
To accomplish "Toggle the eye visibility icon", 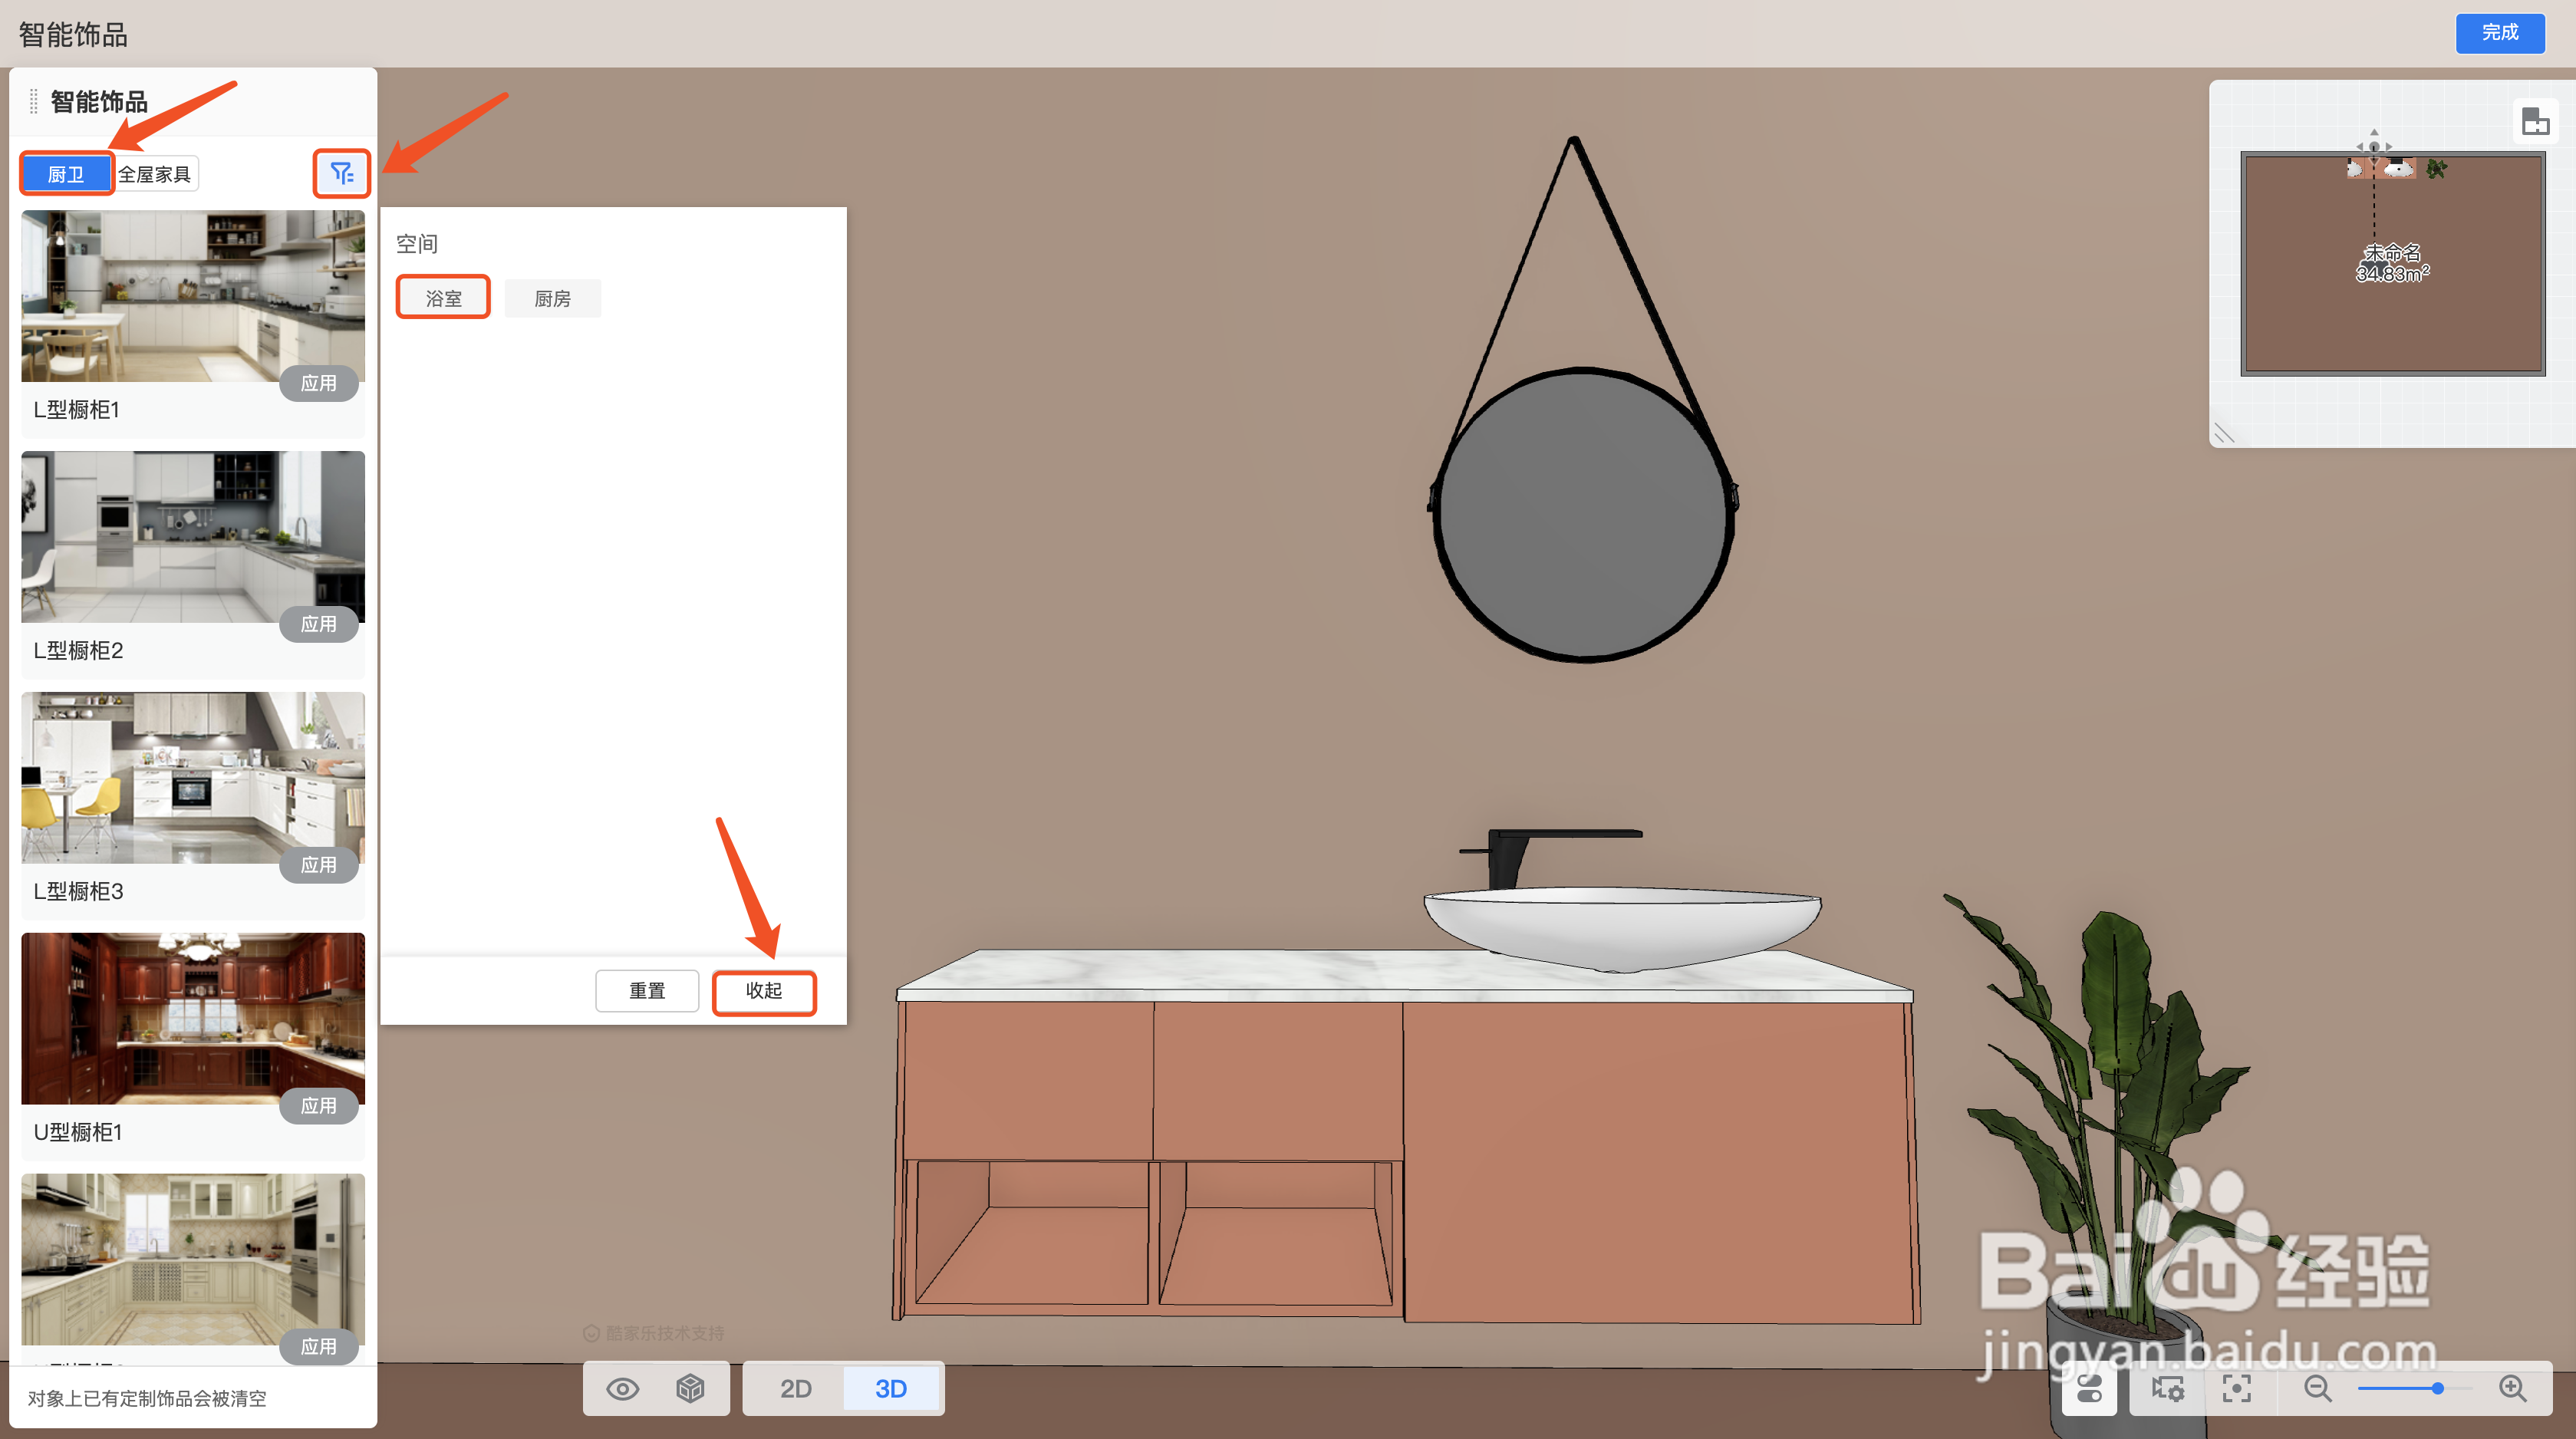I will click(622, 1388).
